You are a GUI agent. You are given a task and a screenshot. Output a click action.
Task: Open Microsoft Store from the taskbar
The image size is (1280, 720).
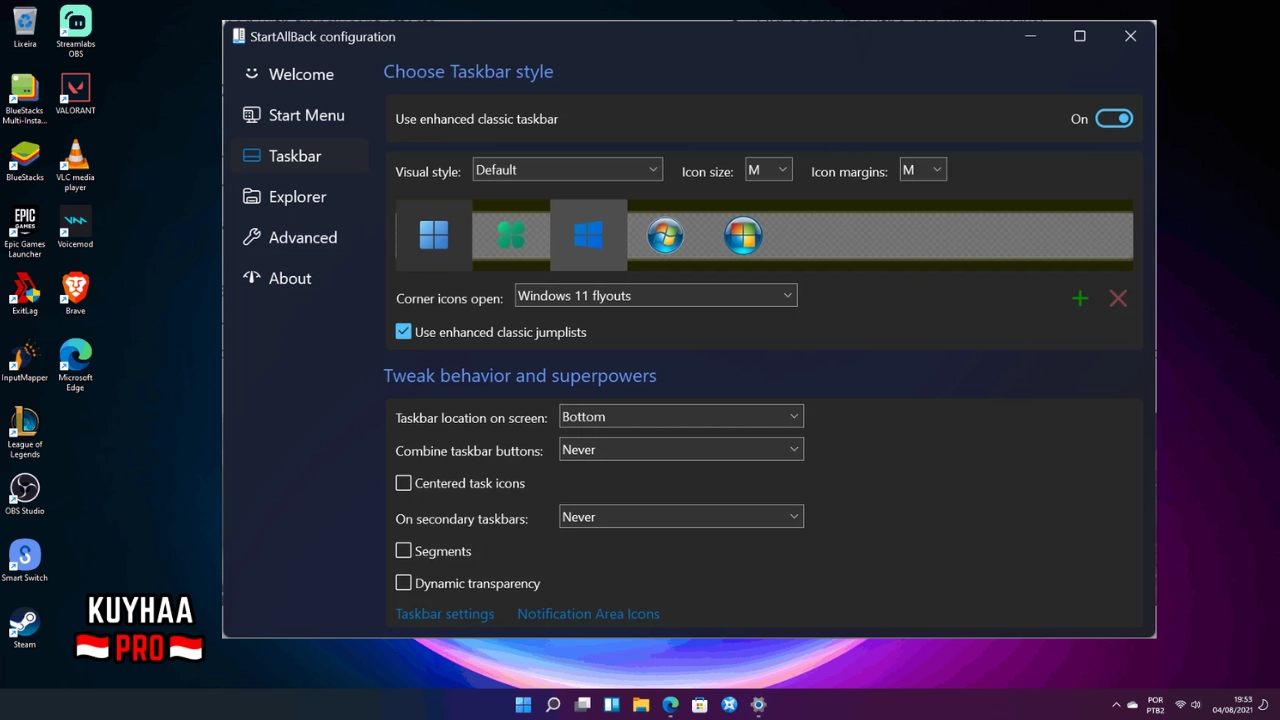pyautogui.click(x=700, y=705)
